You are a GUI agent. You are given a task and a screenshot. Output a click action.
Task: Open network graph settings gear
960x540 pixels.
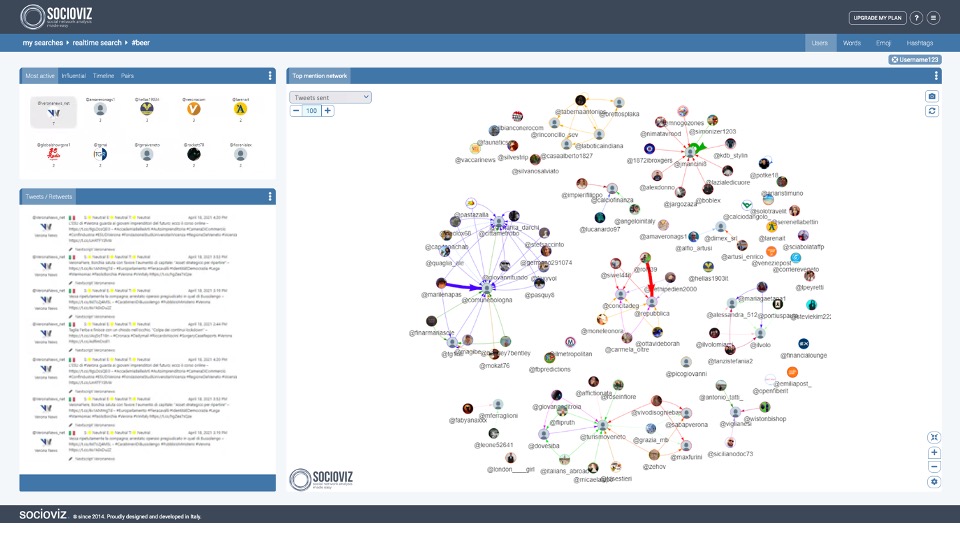(x=934, y=482)
